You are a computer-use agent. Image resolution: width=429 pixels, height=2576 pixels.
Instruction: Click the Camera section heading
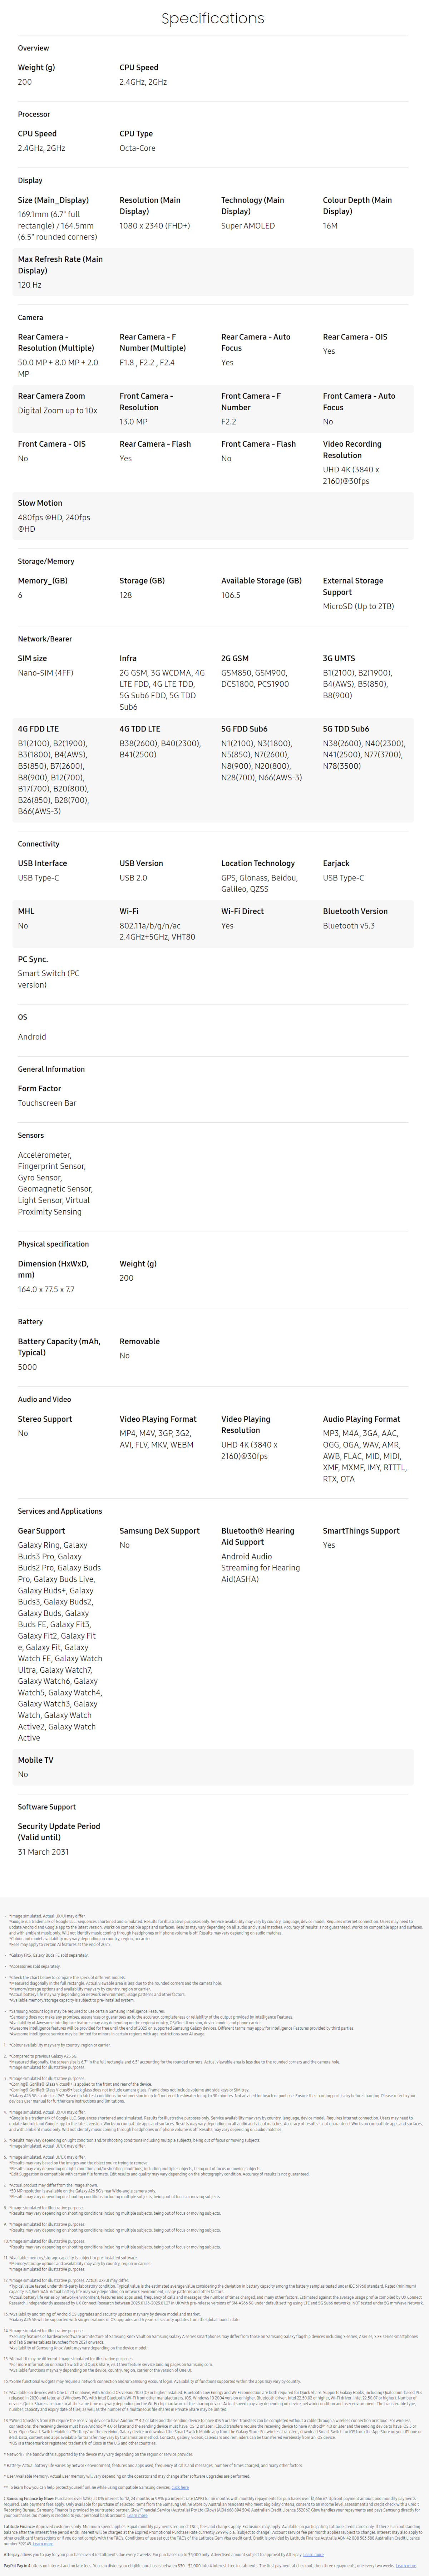point(30,317)
